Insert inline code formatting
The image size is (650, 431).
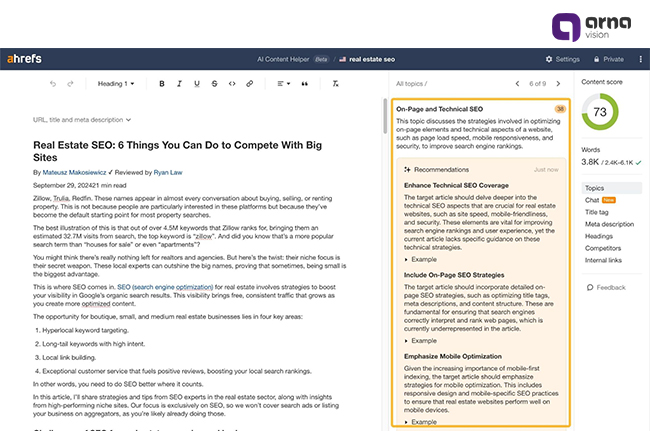coord(233,84)
